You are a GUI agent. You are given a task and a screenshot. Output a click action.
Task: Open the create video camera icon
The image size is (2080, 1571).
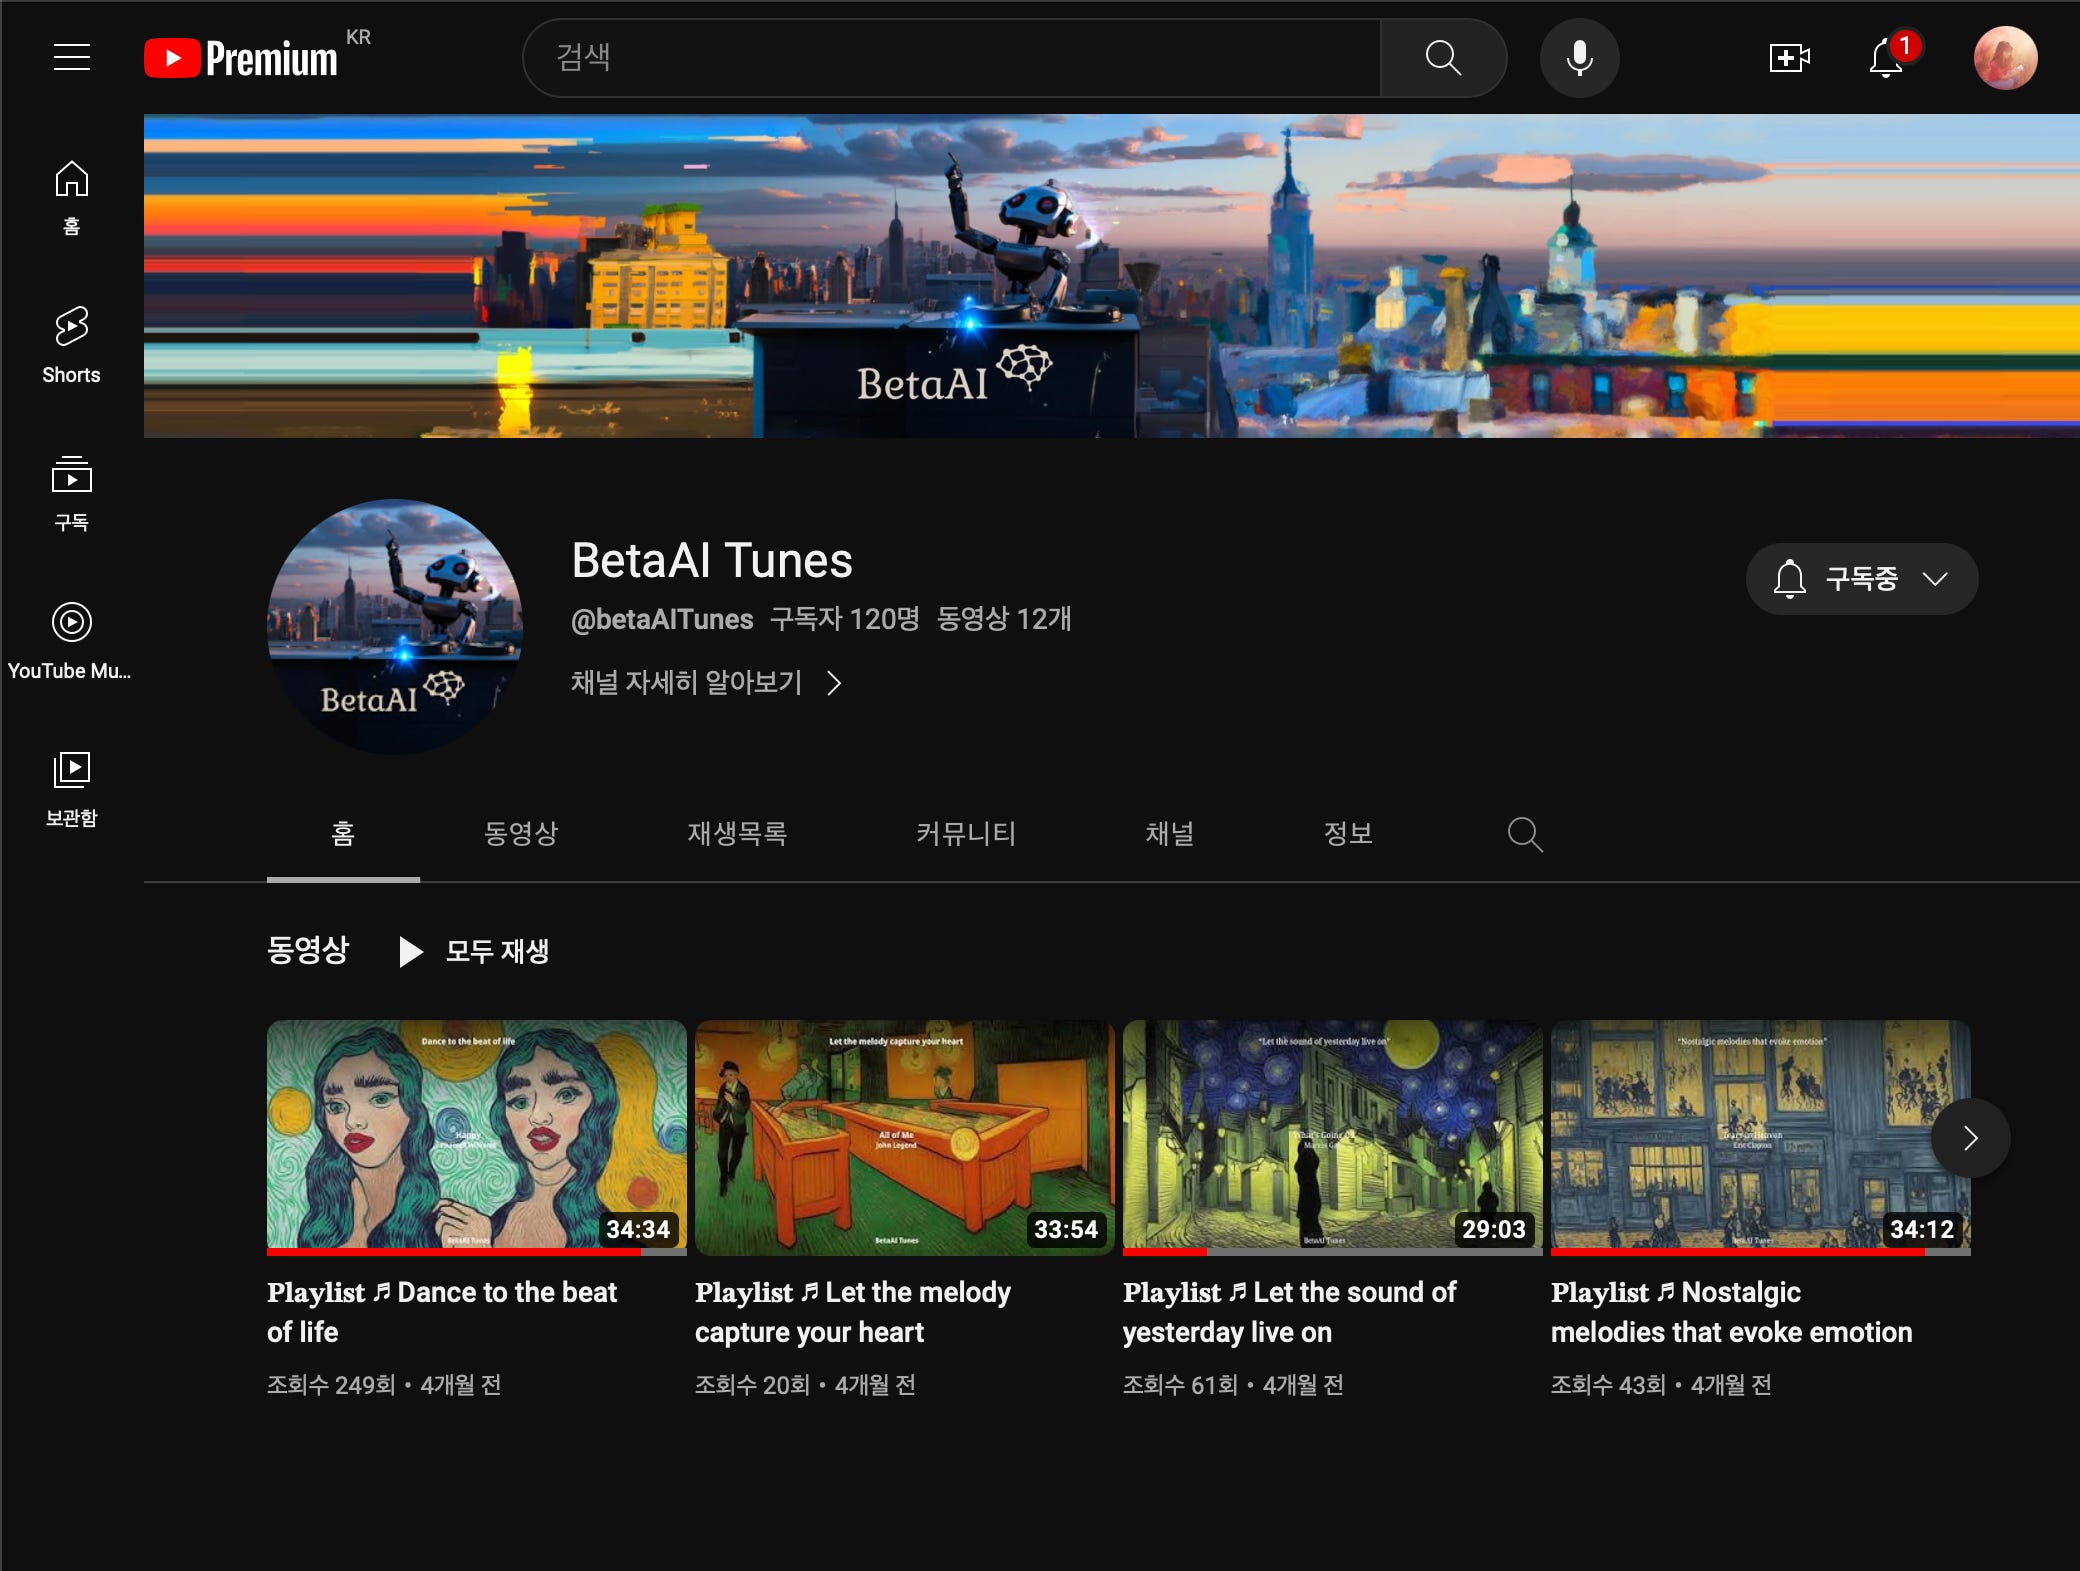(x=1789, y=58)
